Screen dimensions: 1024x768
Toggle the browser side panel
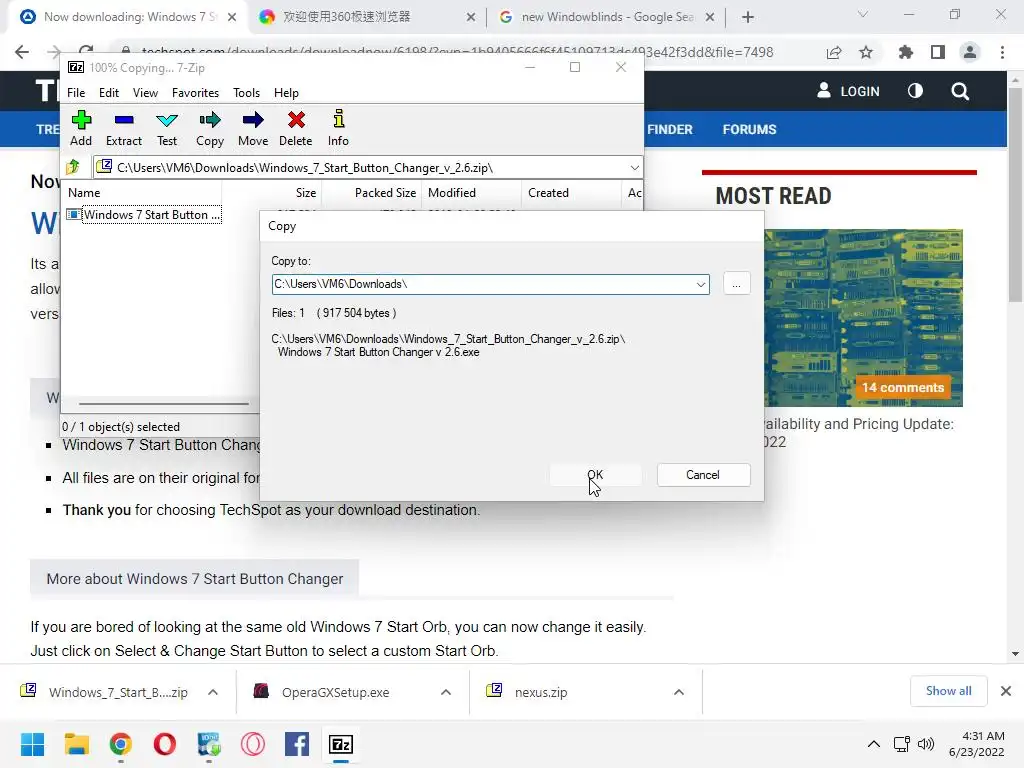(938, 52)
